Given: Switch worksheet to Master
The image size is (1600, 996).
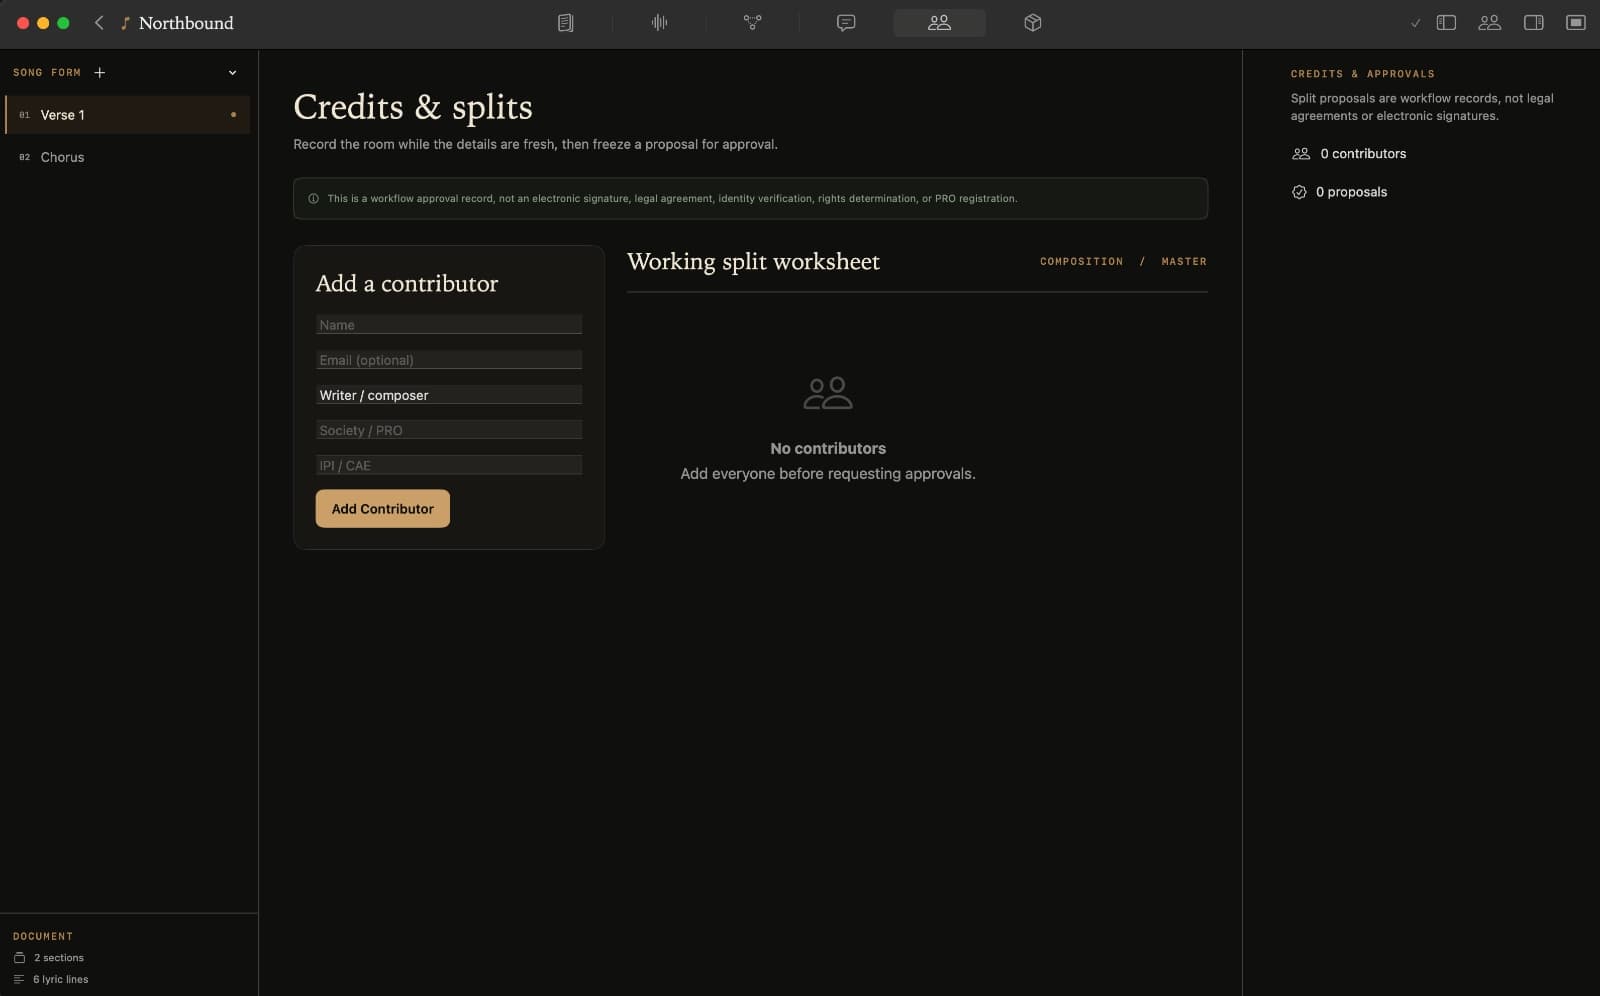Looking at the screenshot, I should [x=1184, y=261].
